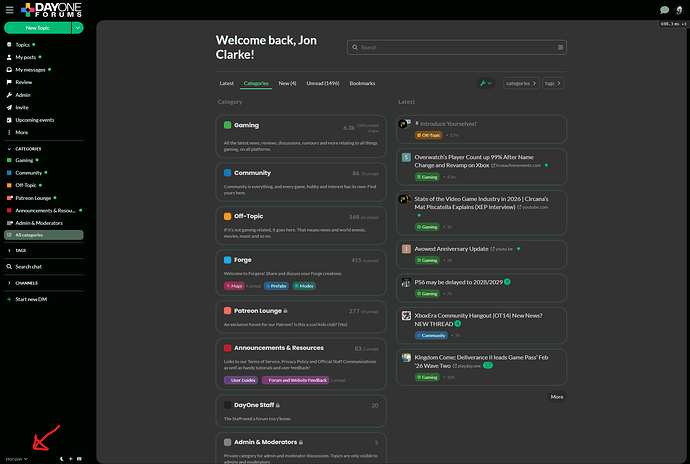Click the Search input field
Screen dimensions: 690x464
(457, 47)
